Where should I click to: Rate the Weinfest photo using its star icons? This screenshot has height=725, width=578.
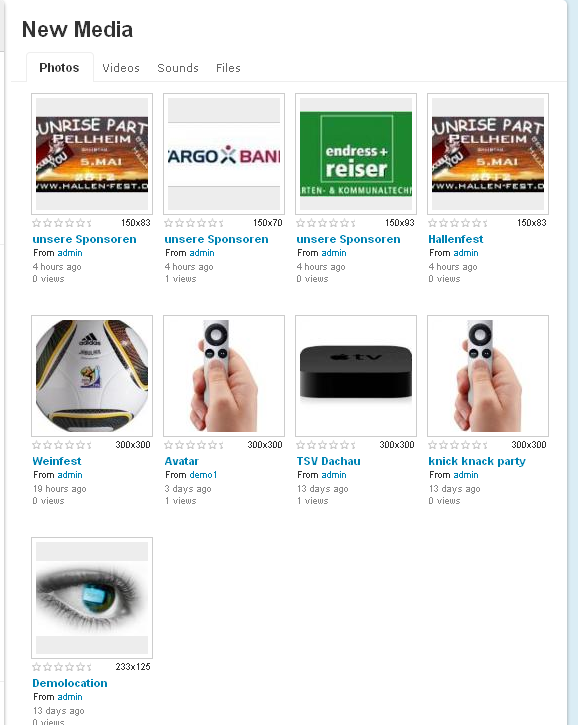click(61, 445)
